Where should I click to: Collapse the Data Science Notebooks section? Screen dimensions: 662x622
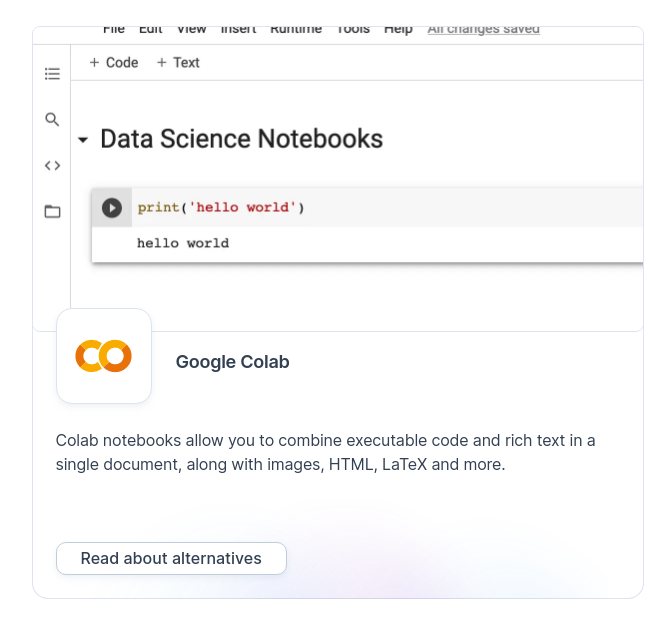(83, 140)
